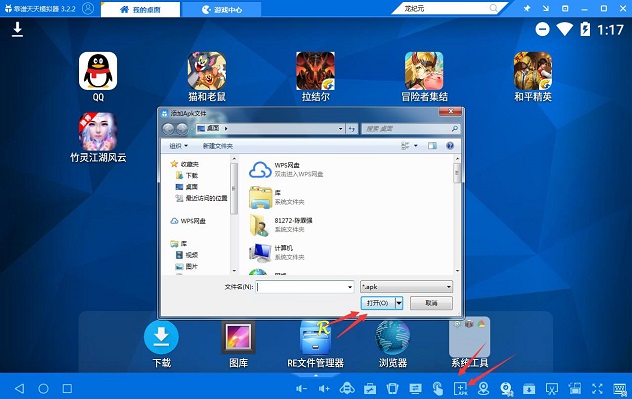Image resolution: width=632 pixels, height=399 pixels.
Task: Pin the emulator window with pushpin icon
Action: click(527, 8)
